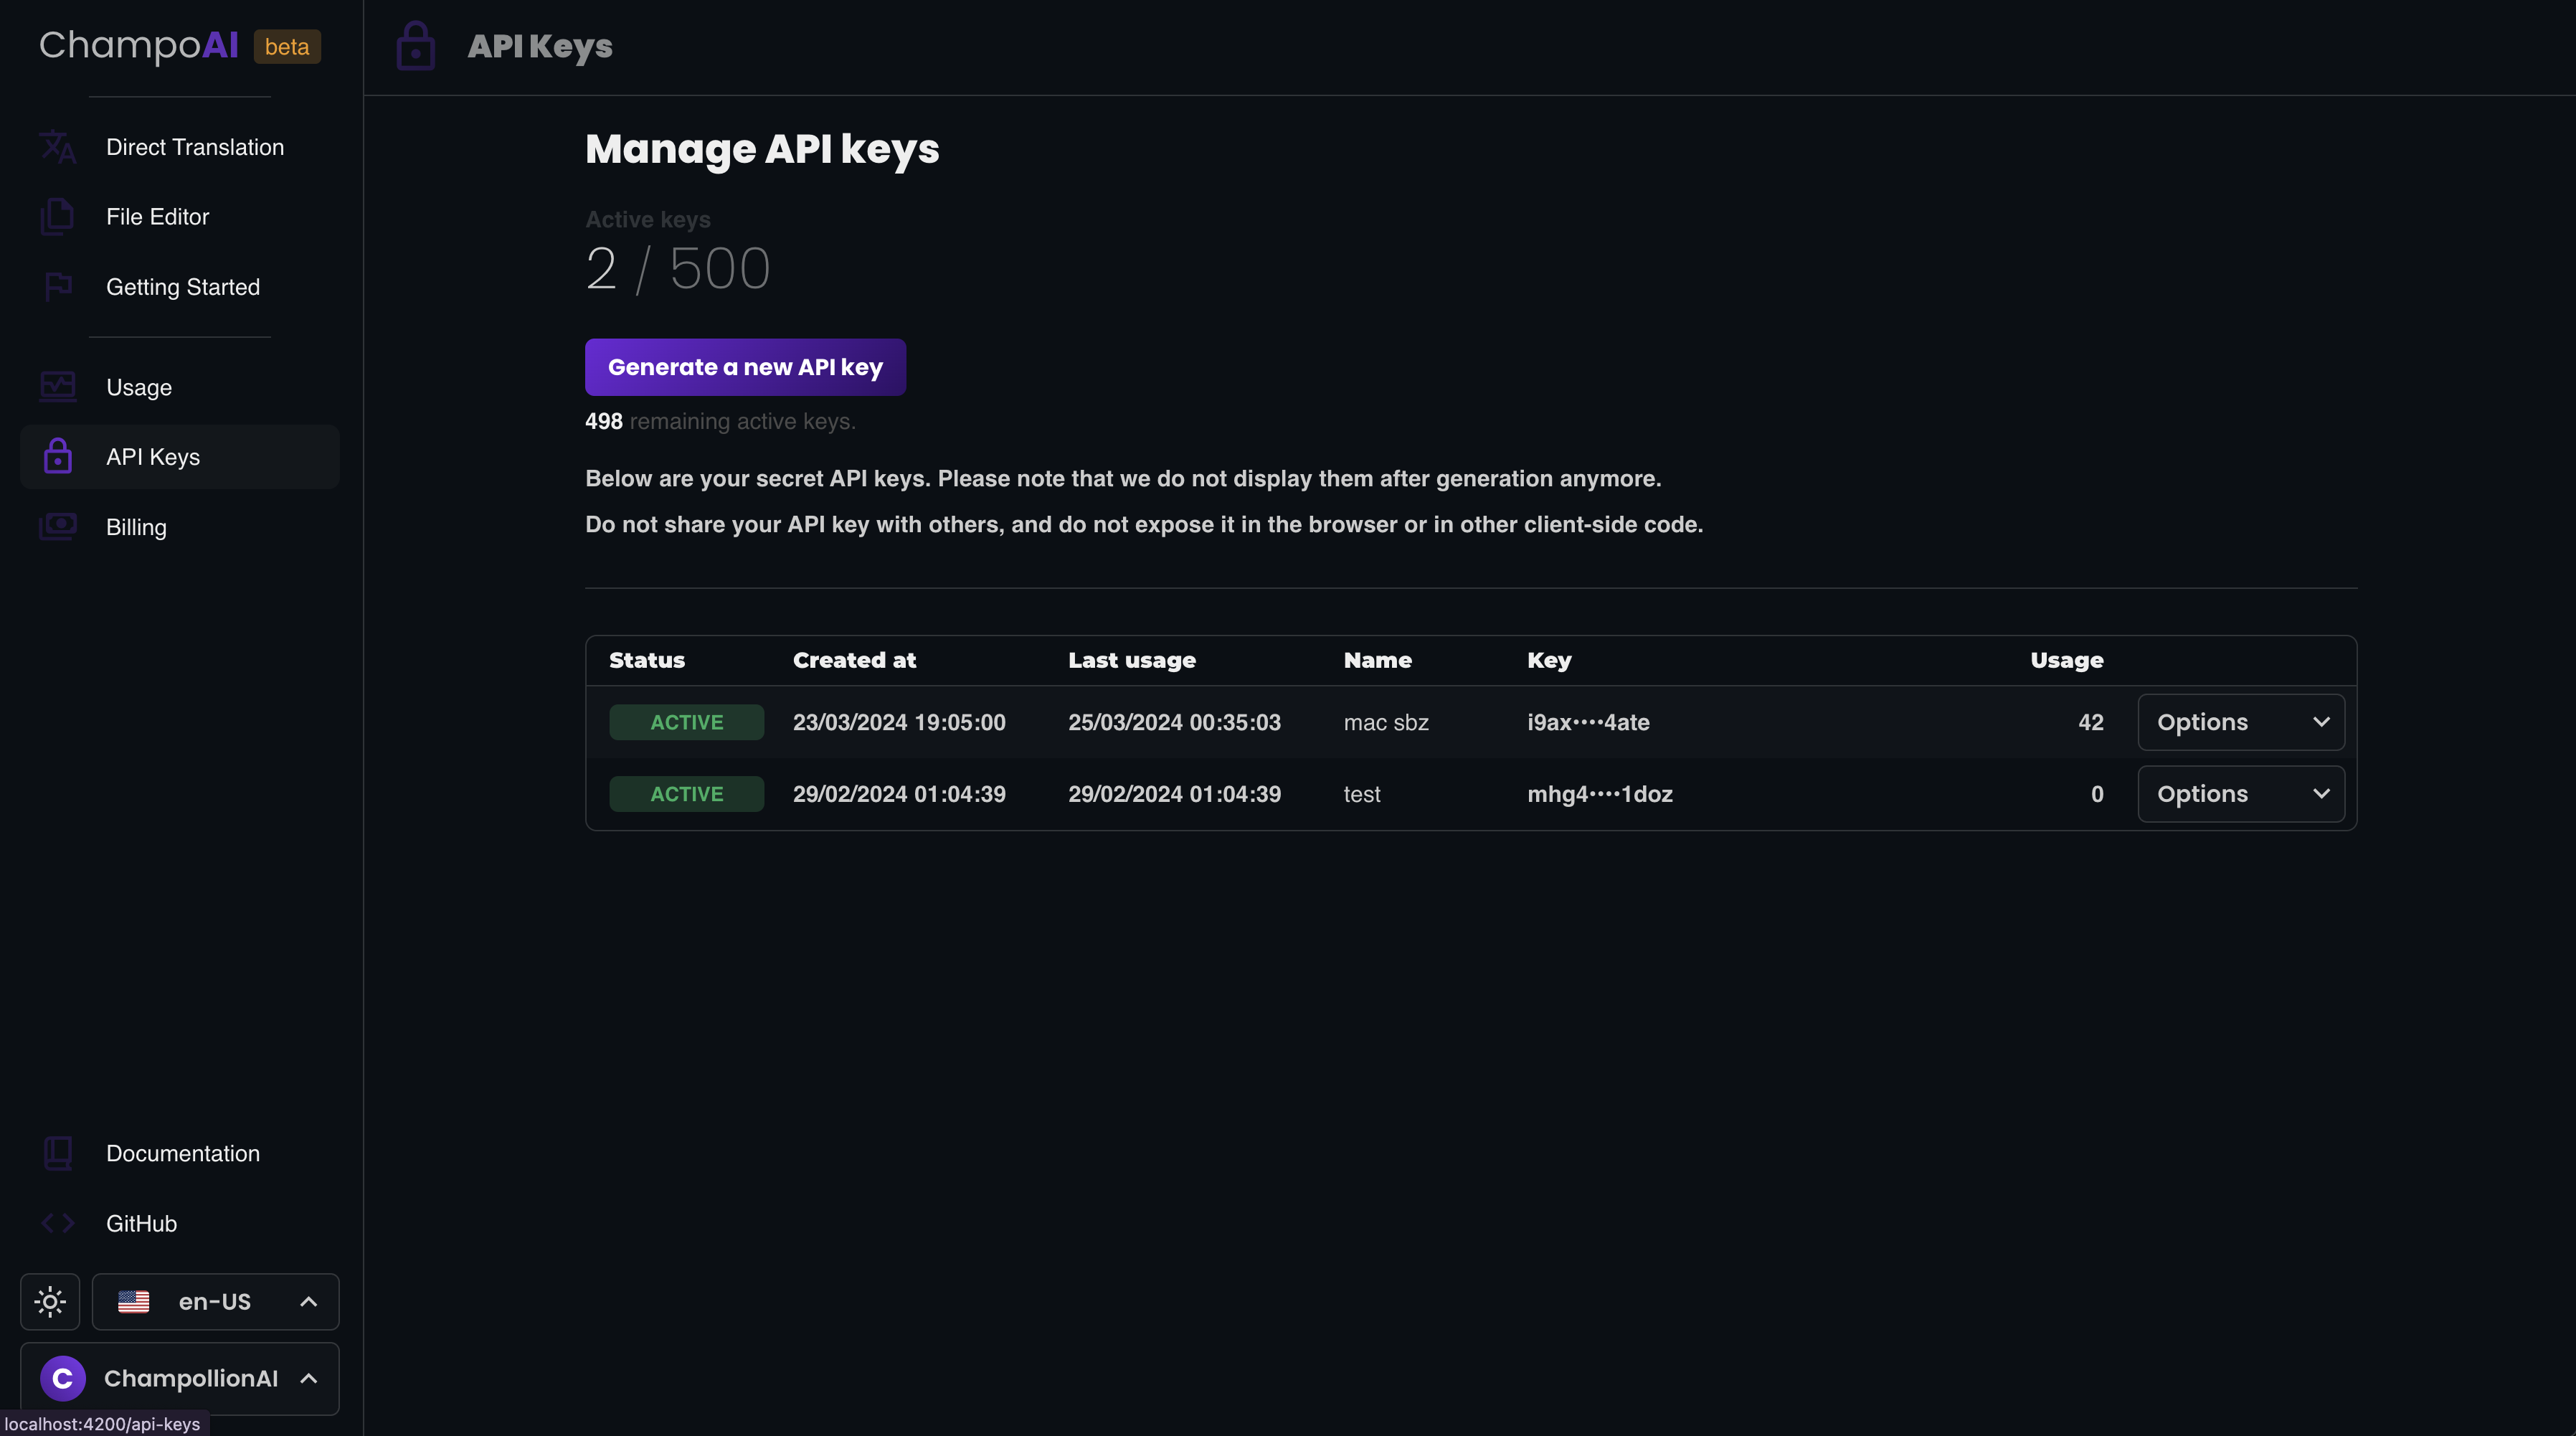This screenshot has height=1436, width=2576.
Task: Open Options dropdown for test key
Action: 2240,794
